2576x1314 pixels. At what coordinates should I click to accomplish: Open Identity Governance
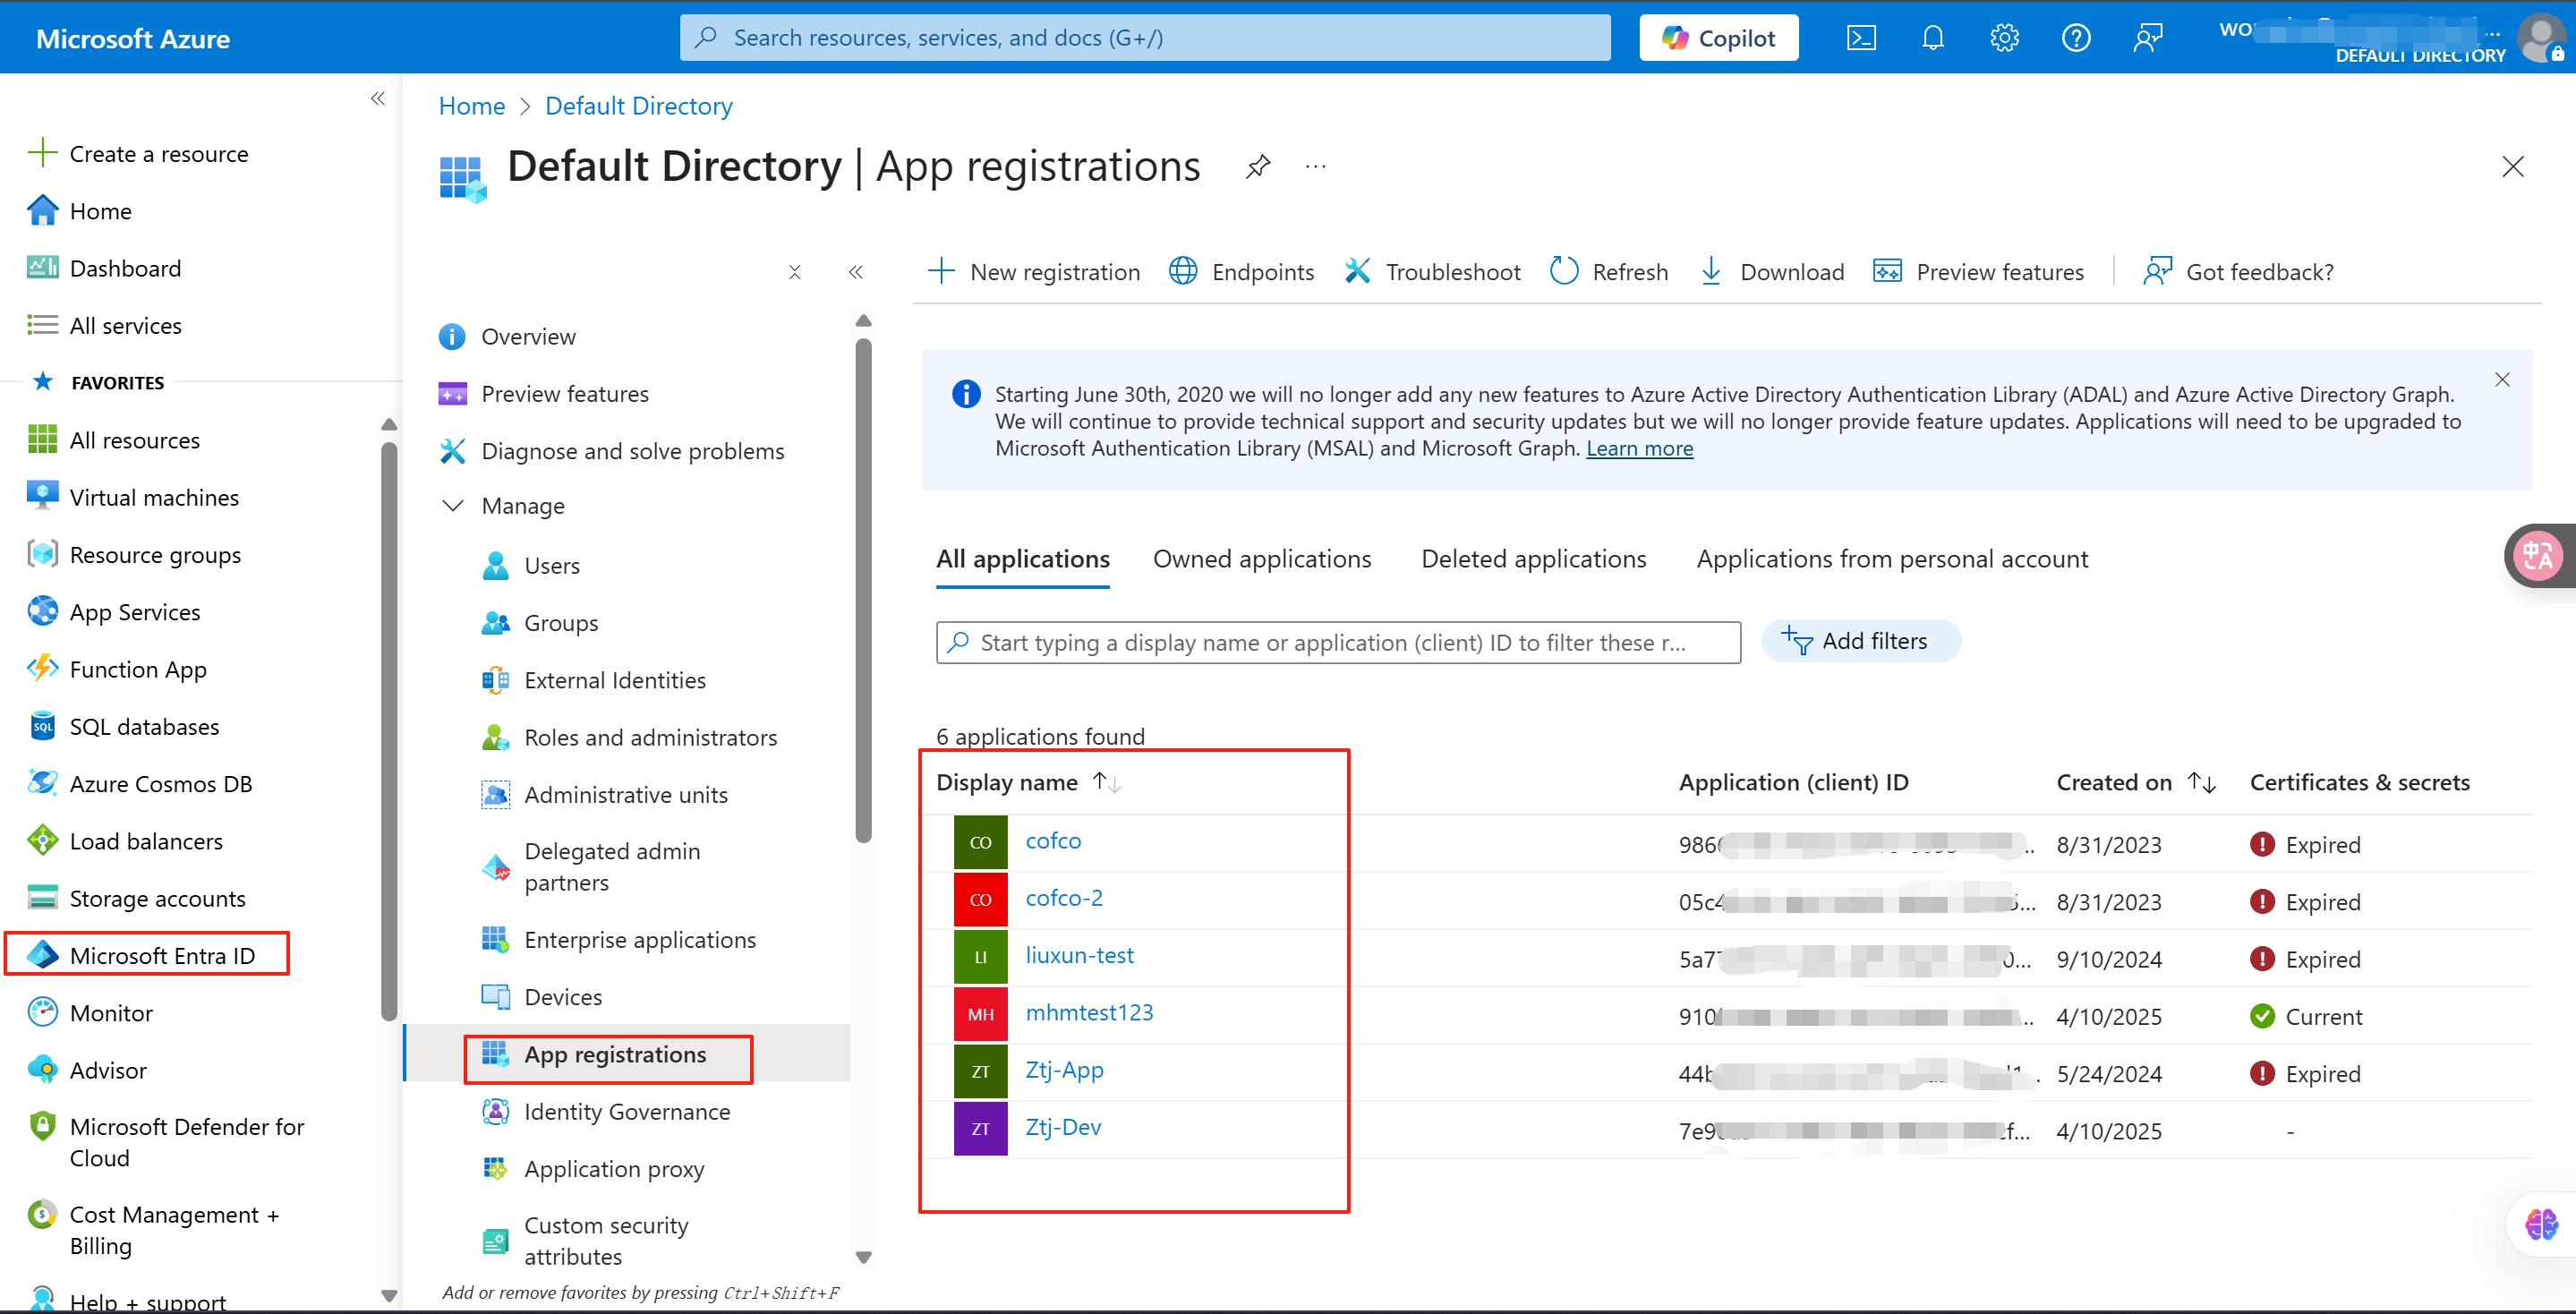click(605, 1112)
